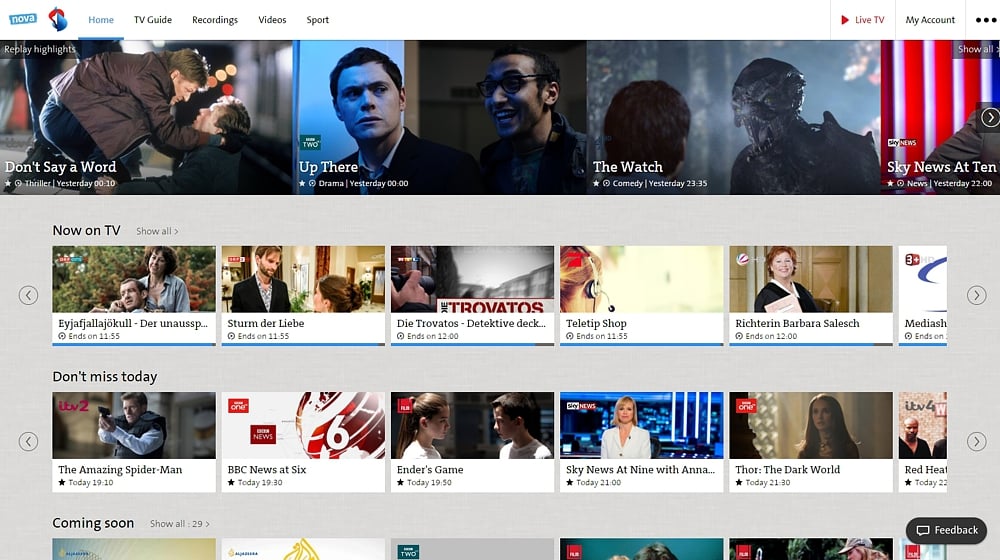Click the Sky News logo on Sky News At Ten
The image size is (1000, 560).
tap(902, 143)
